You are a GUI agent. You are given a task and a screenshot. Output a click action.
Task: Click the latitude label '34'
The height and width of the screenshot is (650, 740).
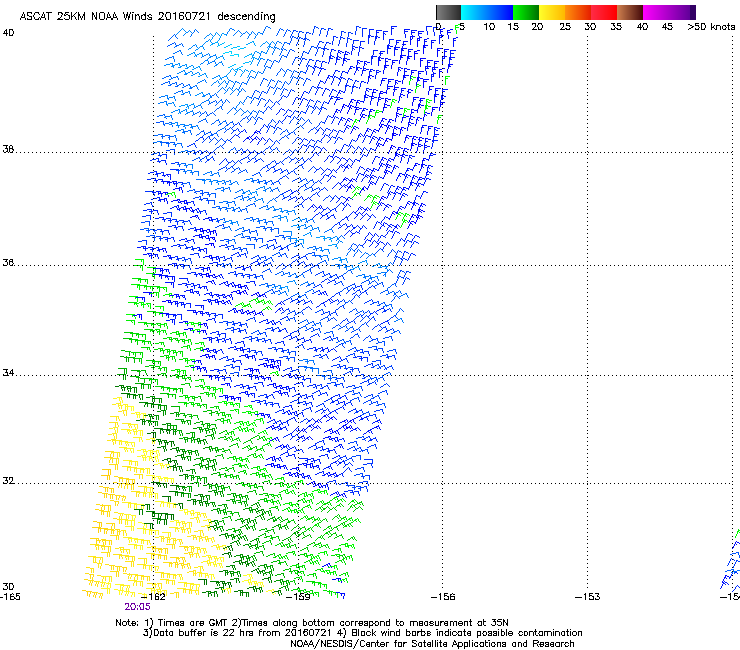coord(8,373)
